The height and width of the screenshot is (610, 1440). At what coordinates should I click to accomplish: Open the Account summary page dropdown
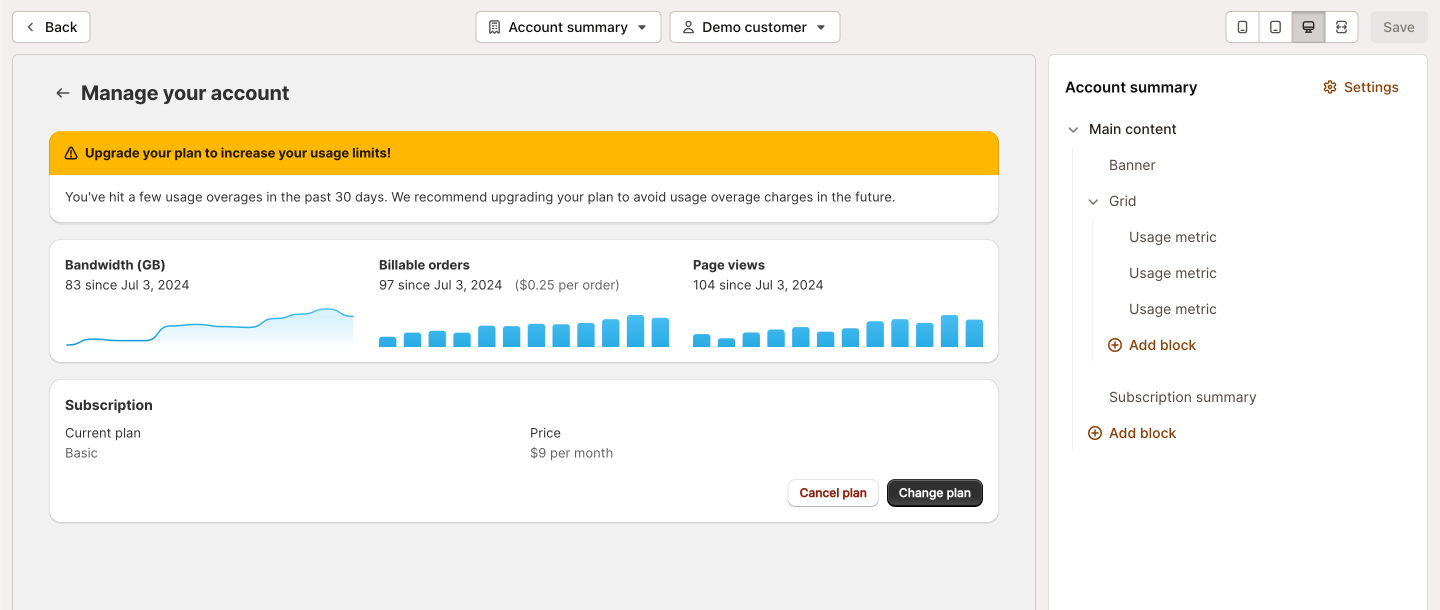568,27
